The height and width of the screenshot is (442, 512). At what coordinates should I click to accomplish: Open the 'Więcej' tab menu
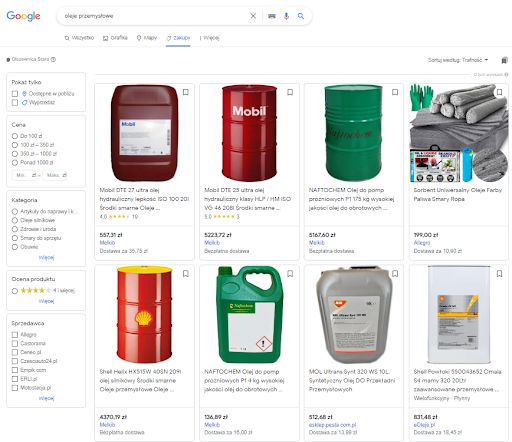point(210,38)
